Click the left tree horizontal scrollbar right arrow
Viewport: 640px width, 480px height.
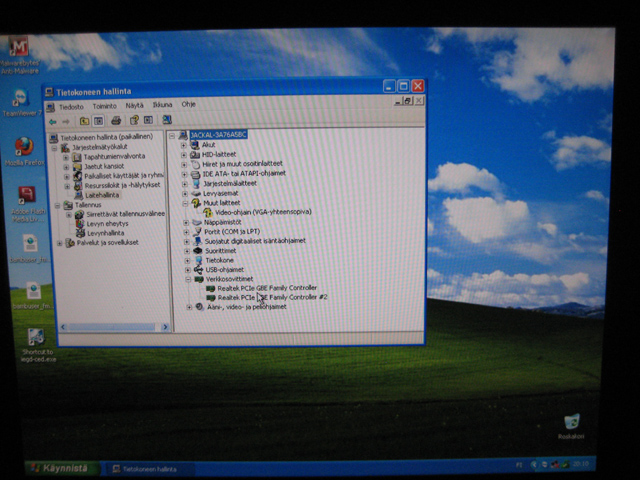coord(165,327)
